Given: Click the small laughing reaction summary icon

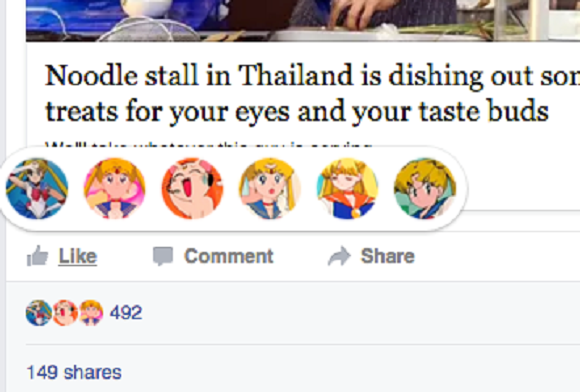Looking at the screenshot, I should (x=65, y=313).
